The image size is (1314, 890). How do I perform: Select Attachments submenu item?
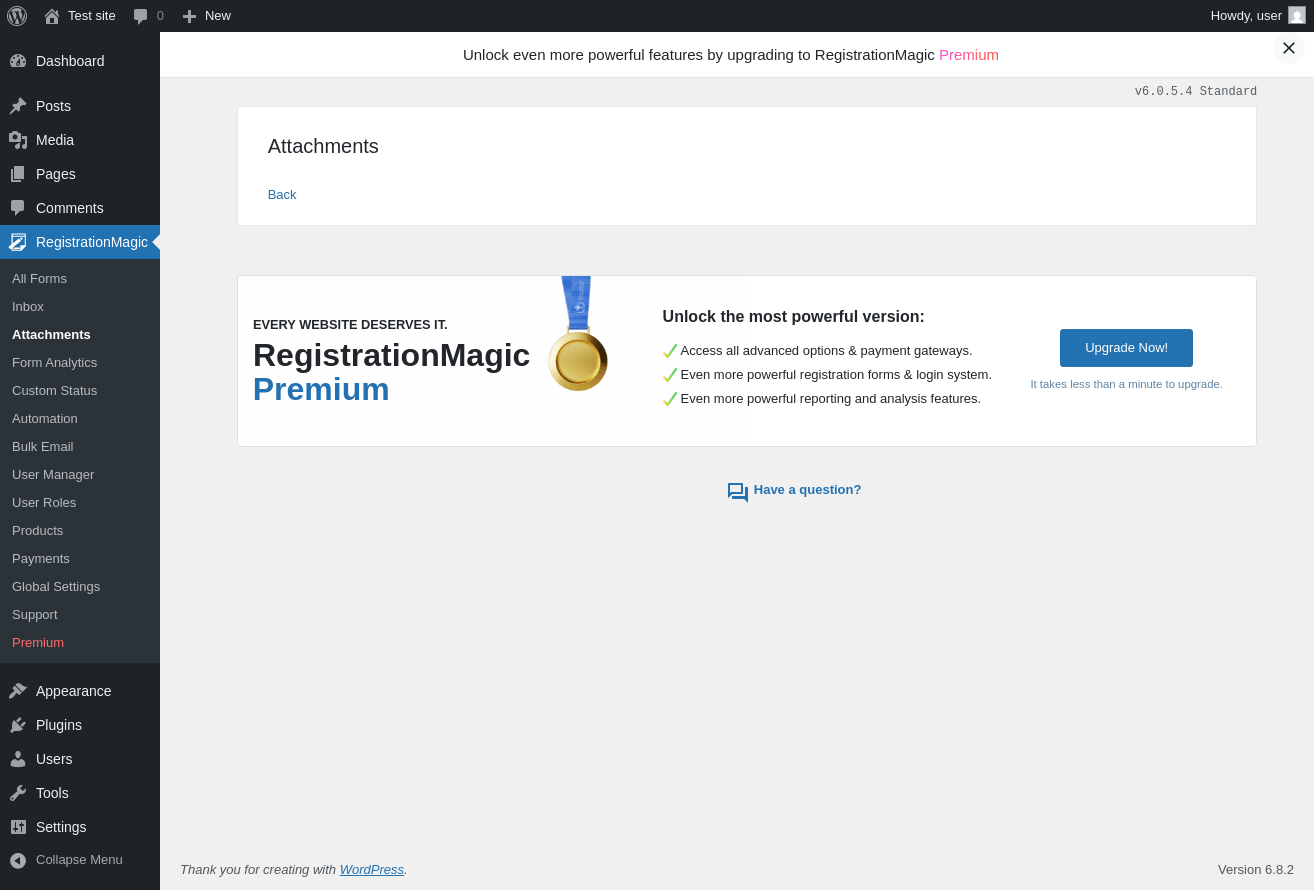click(x=51, y=335)
